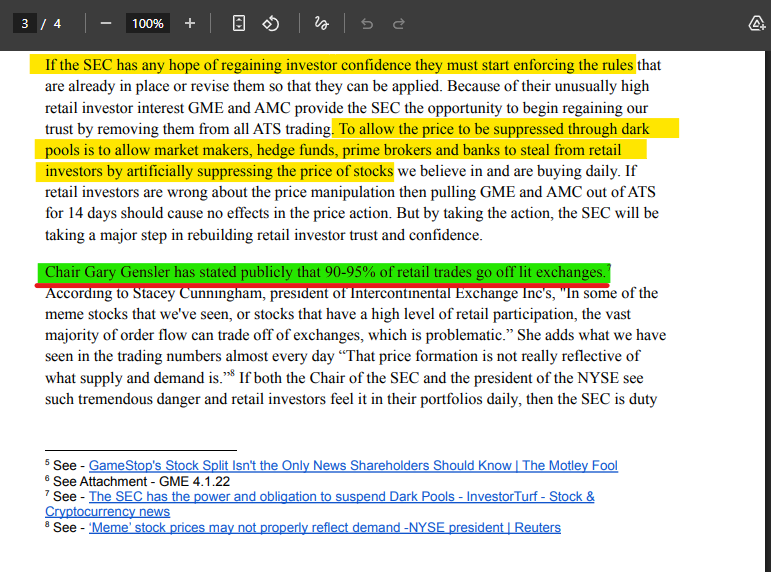Image resolution: width=771 pixels, height=572 pixels.
Task: Click the redo arrow icon
Action: 399,24
